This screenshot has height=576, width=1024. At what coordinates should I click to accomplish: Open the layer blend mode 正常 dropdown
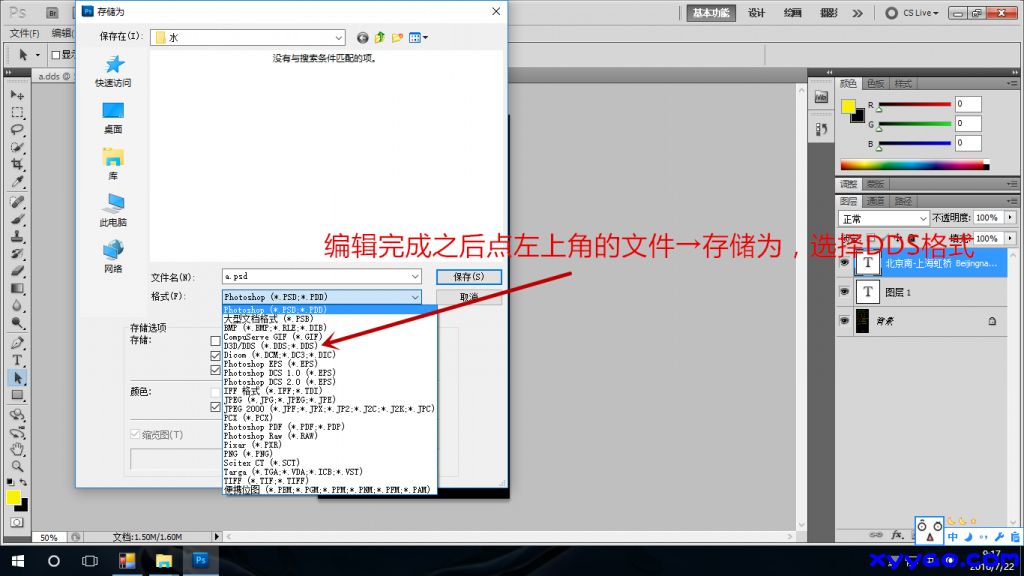point(884,217)
